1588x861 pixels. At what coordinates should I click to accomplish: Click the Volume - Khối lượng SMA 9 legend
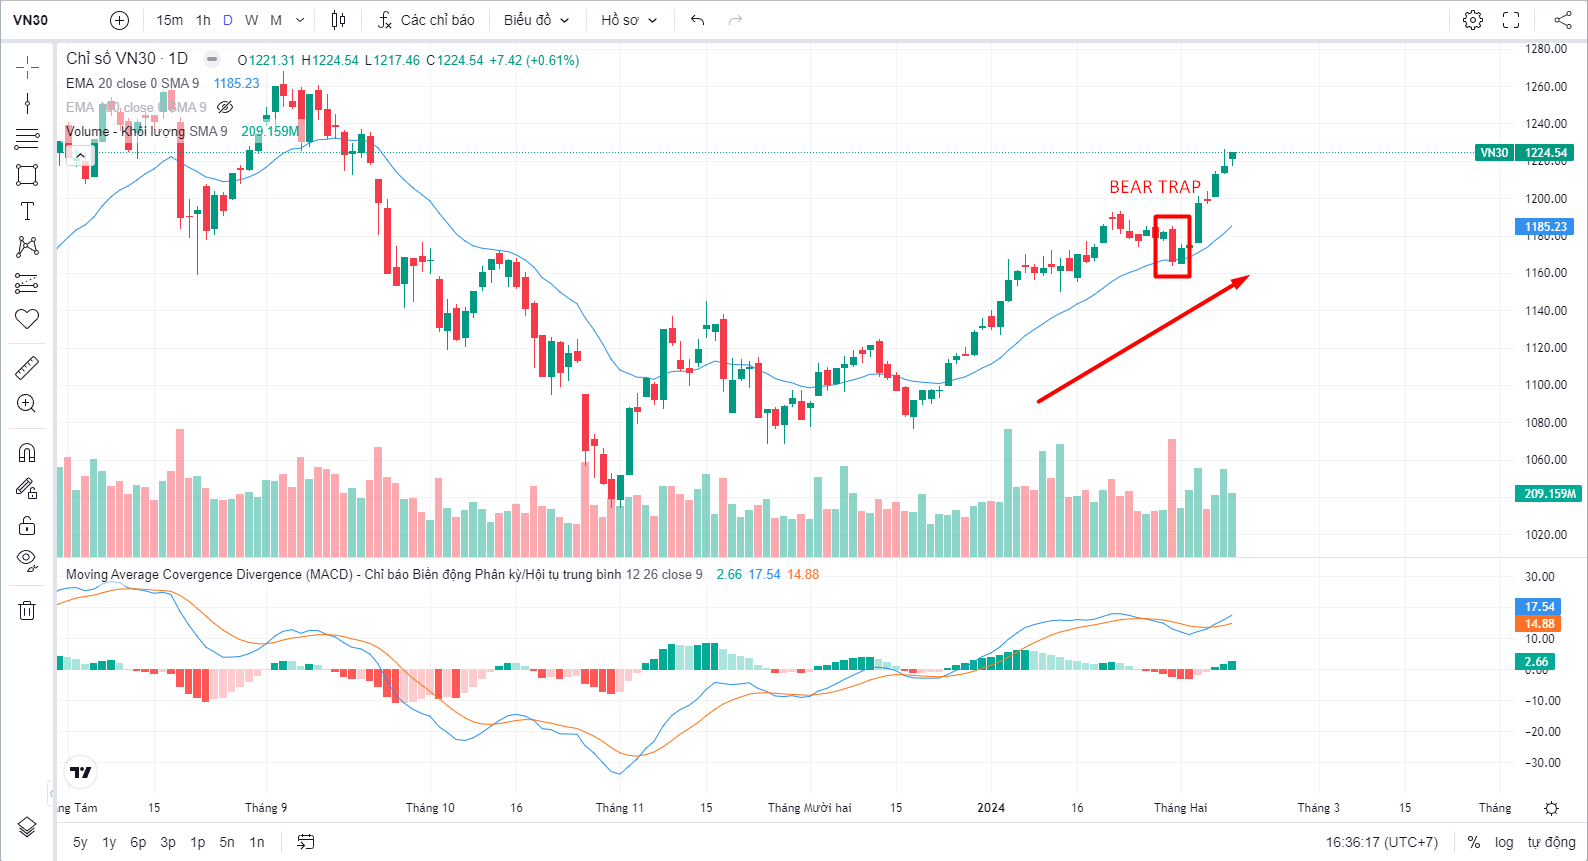click(147, 131)
